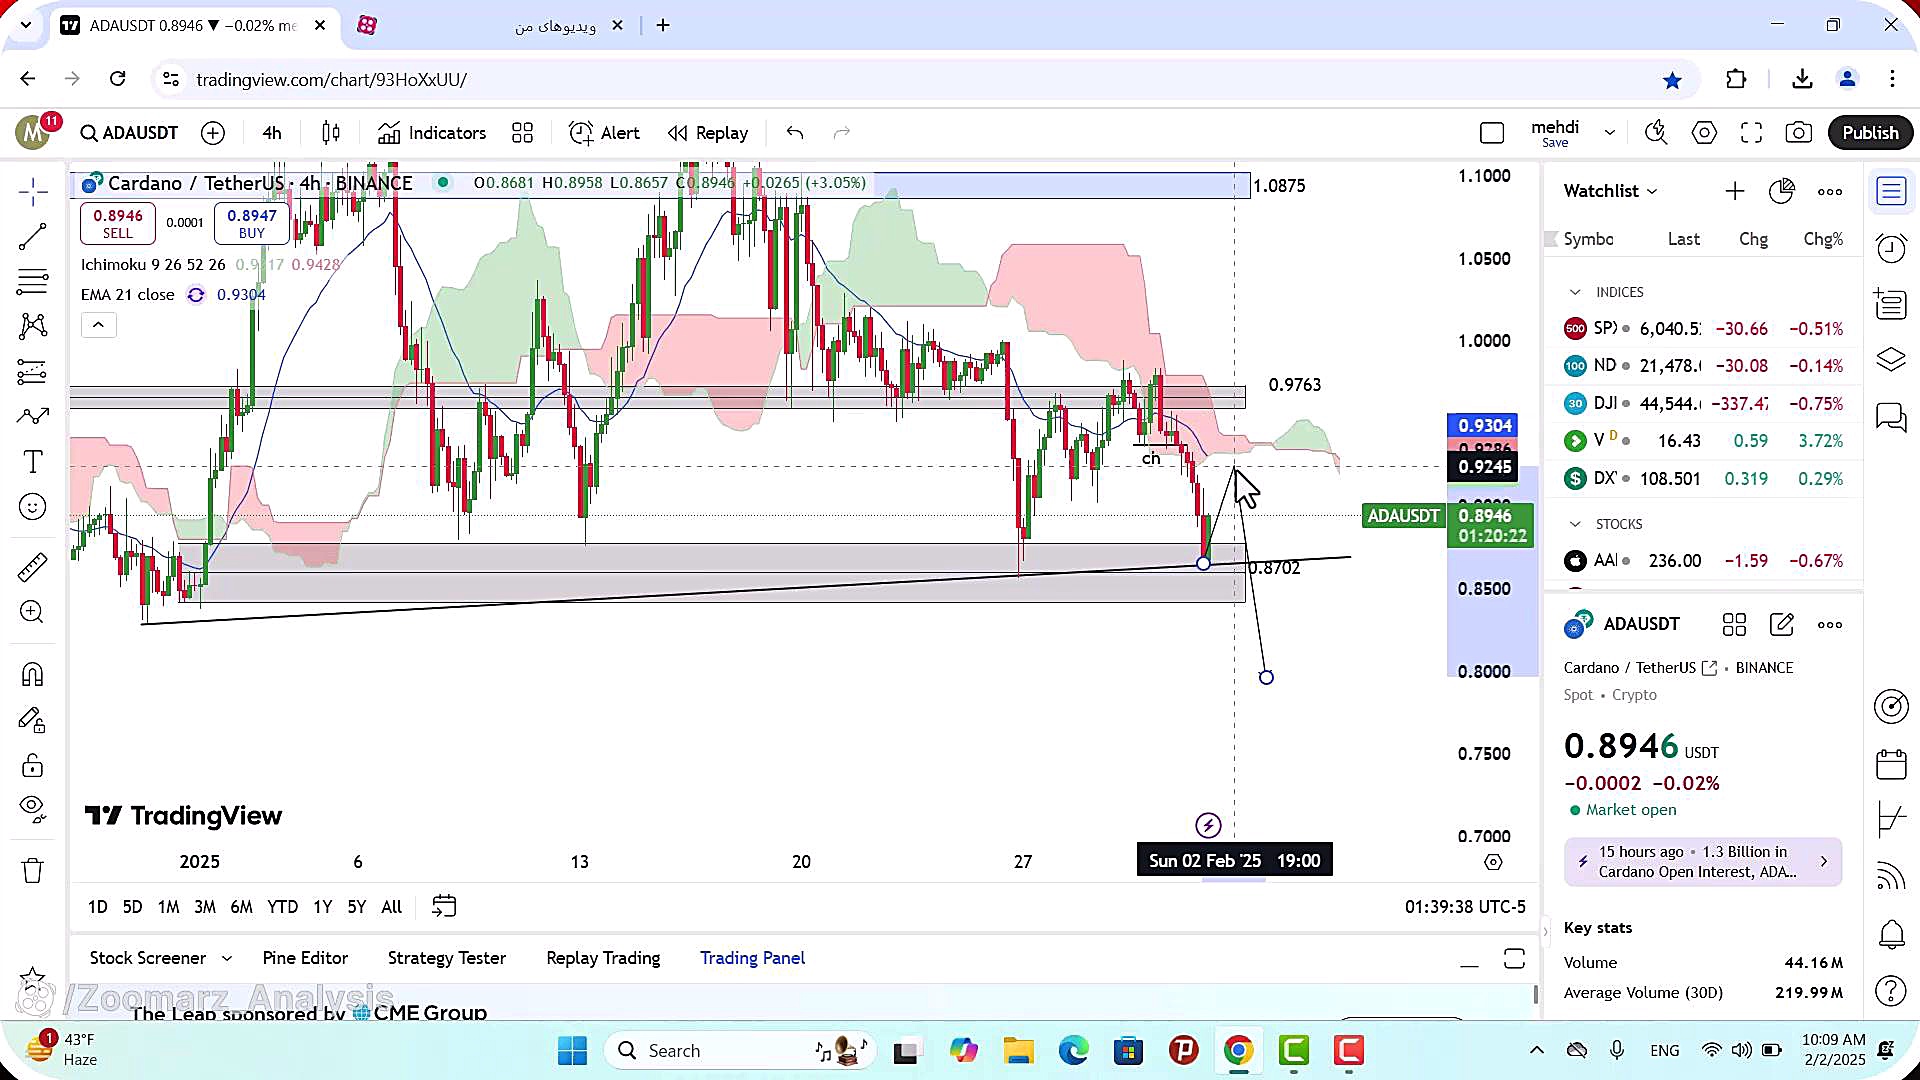
Task: Collapse the indicator legend
Action: point(98,325)
